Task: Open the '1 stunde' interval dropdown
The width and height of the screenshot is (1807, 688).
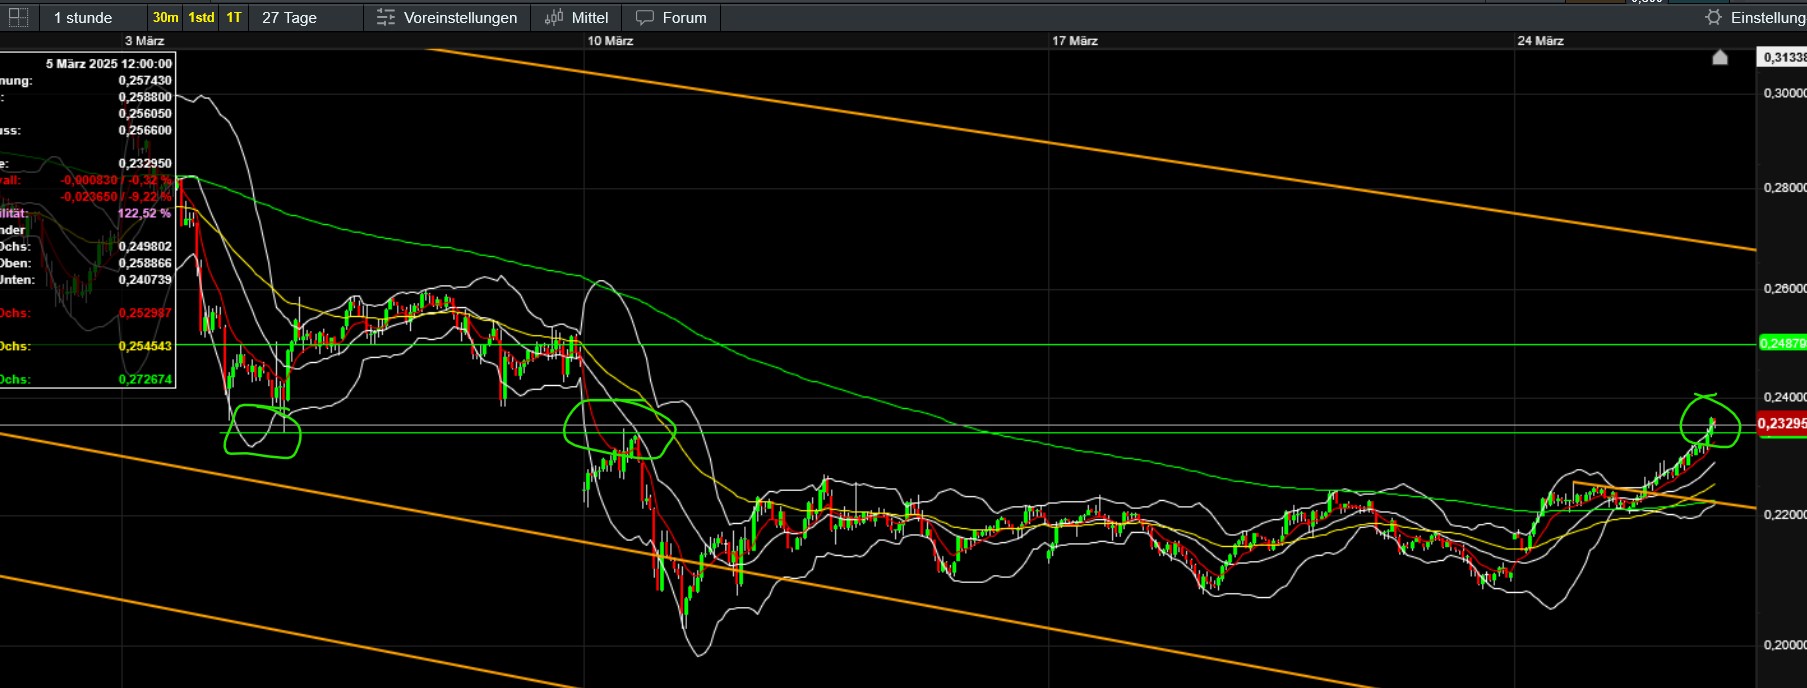Action: [x=93, y=17]
